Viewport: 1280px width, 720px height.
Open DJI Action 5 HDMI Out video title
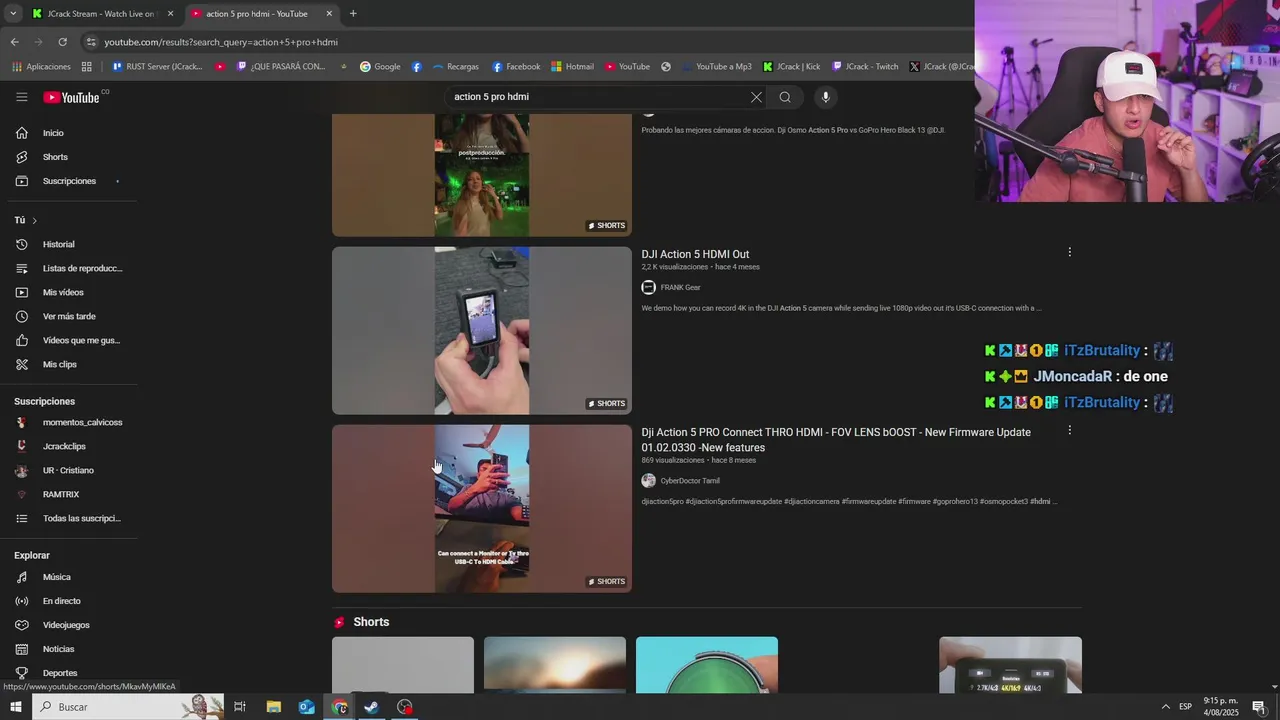[695, 254]
